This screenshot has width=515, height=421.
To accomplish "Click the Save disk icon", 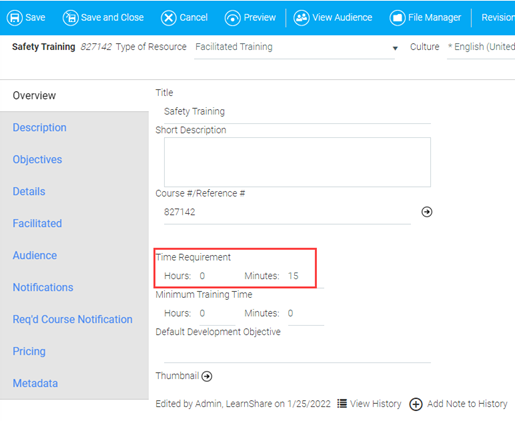I will click(x=15, y=18).
